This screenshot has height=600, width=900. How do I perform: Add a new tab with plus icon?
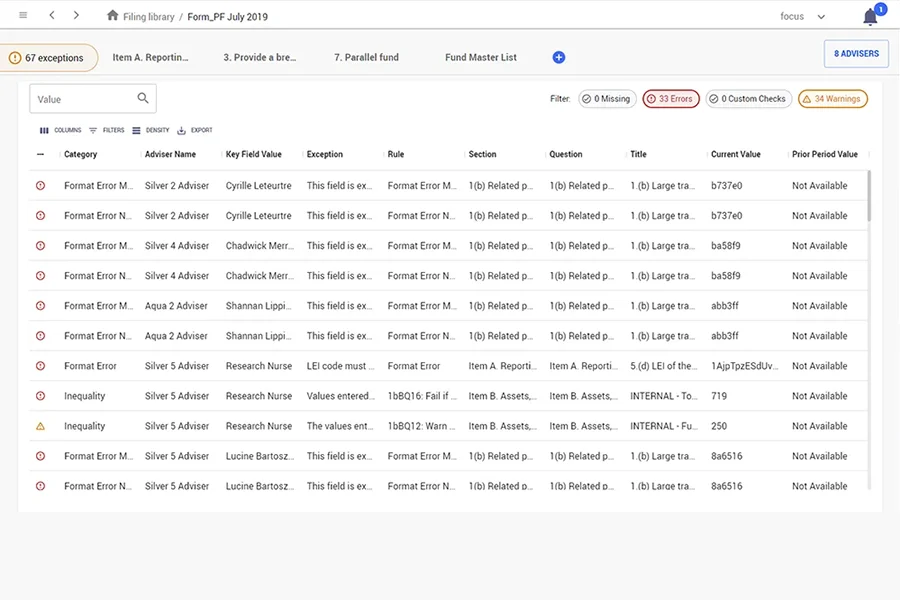559,58
